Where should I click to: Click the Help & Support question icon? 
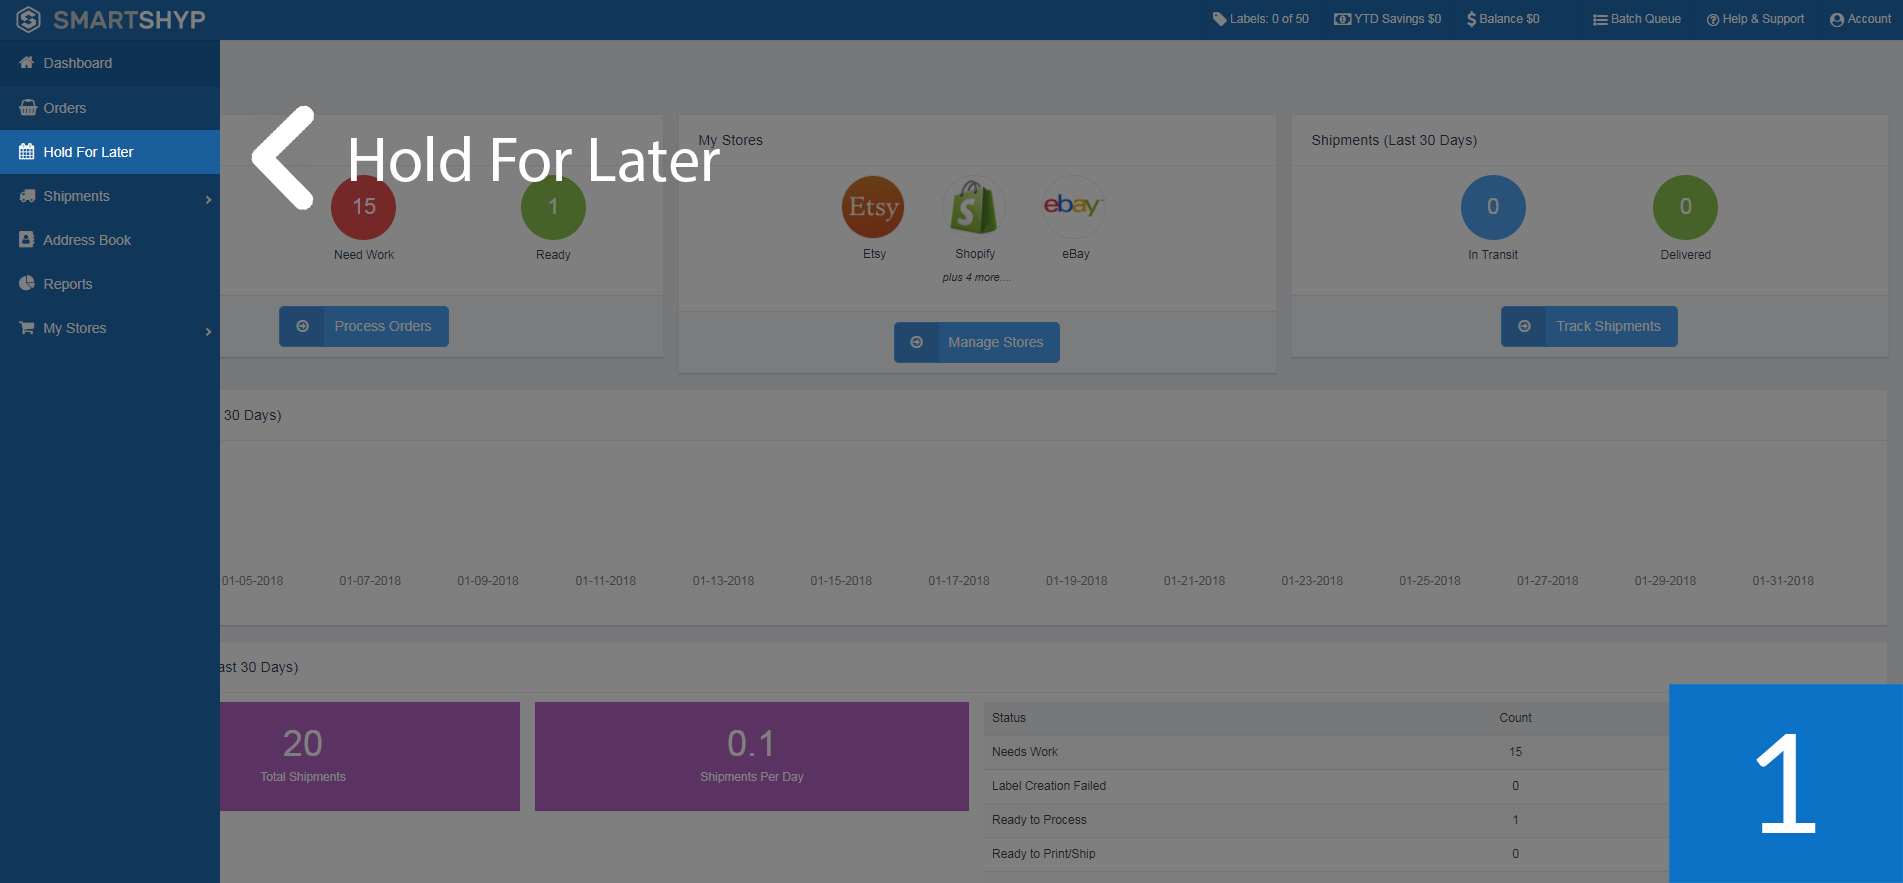point(1713,20)
